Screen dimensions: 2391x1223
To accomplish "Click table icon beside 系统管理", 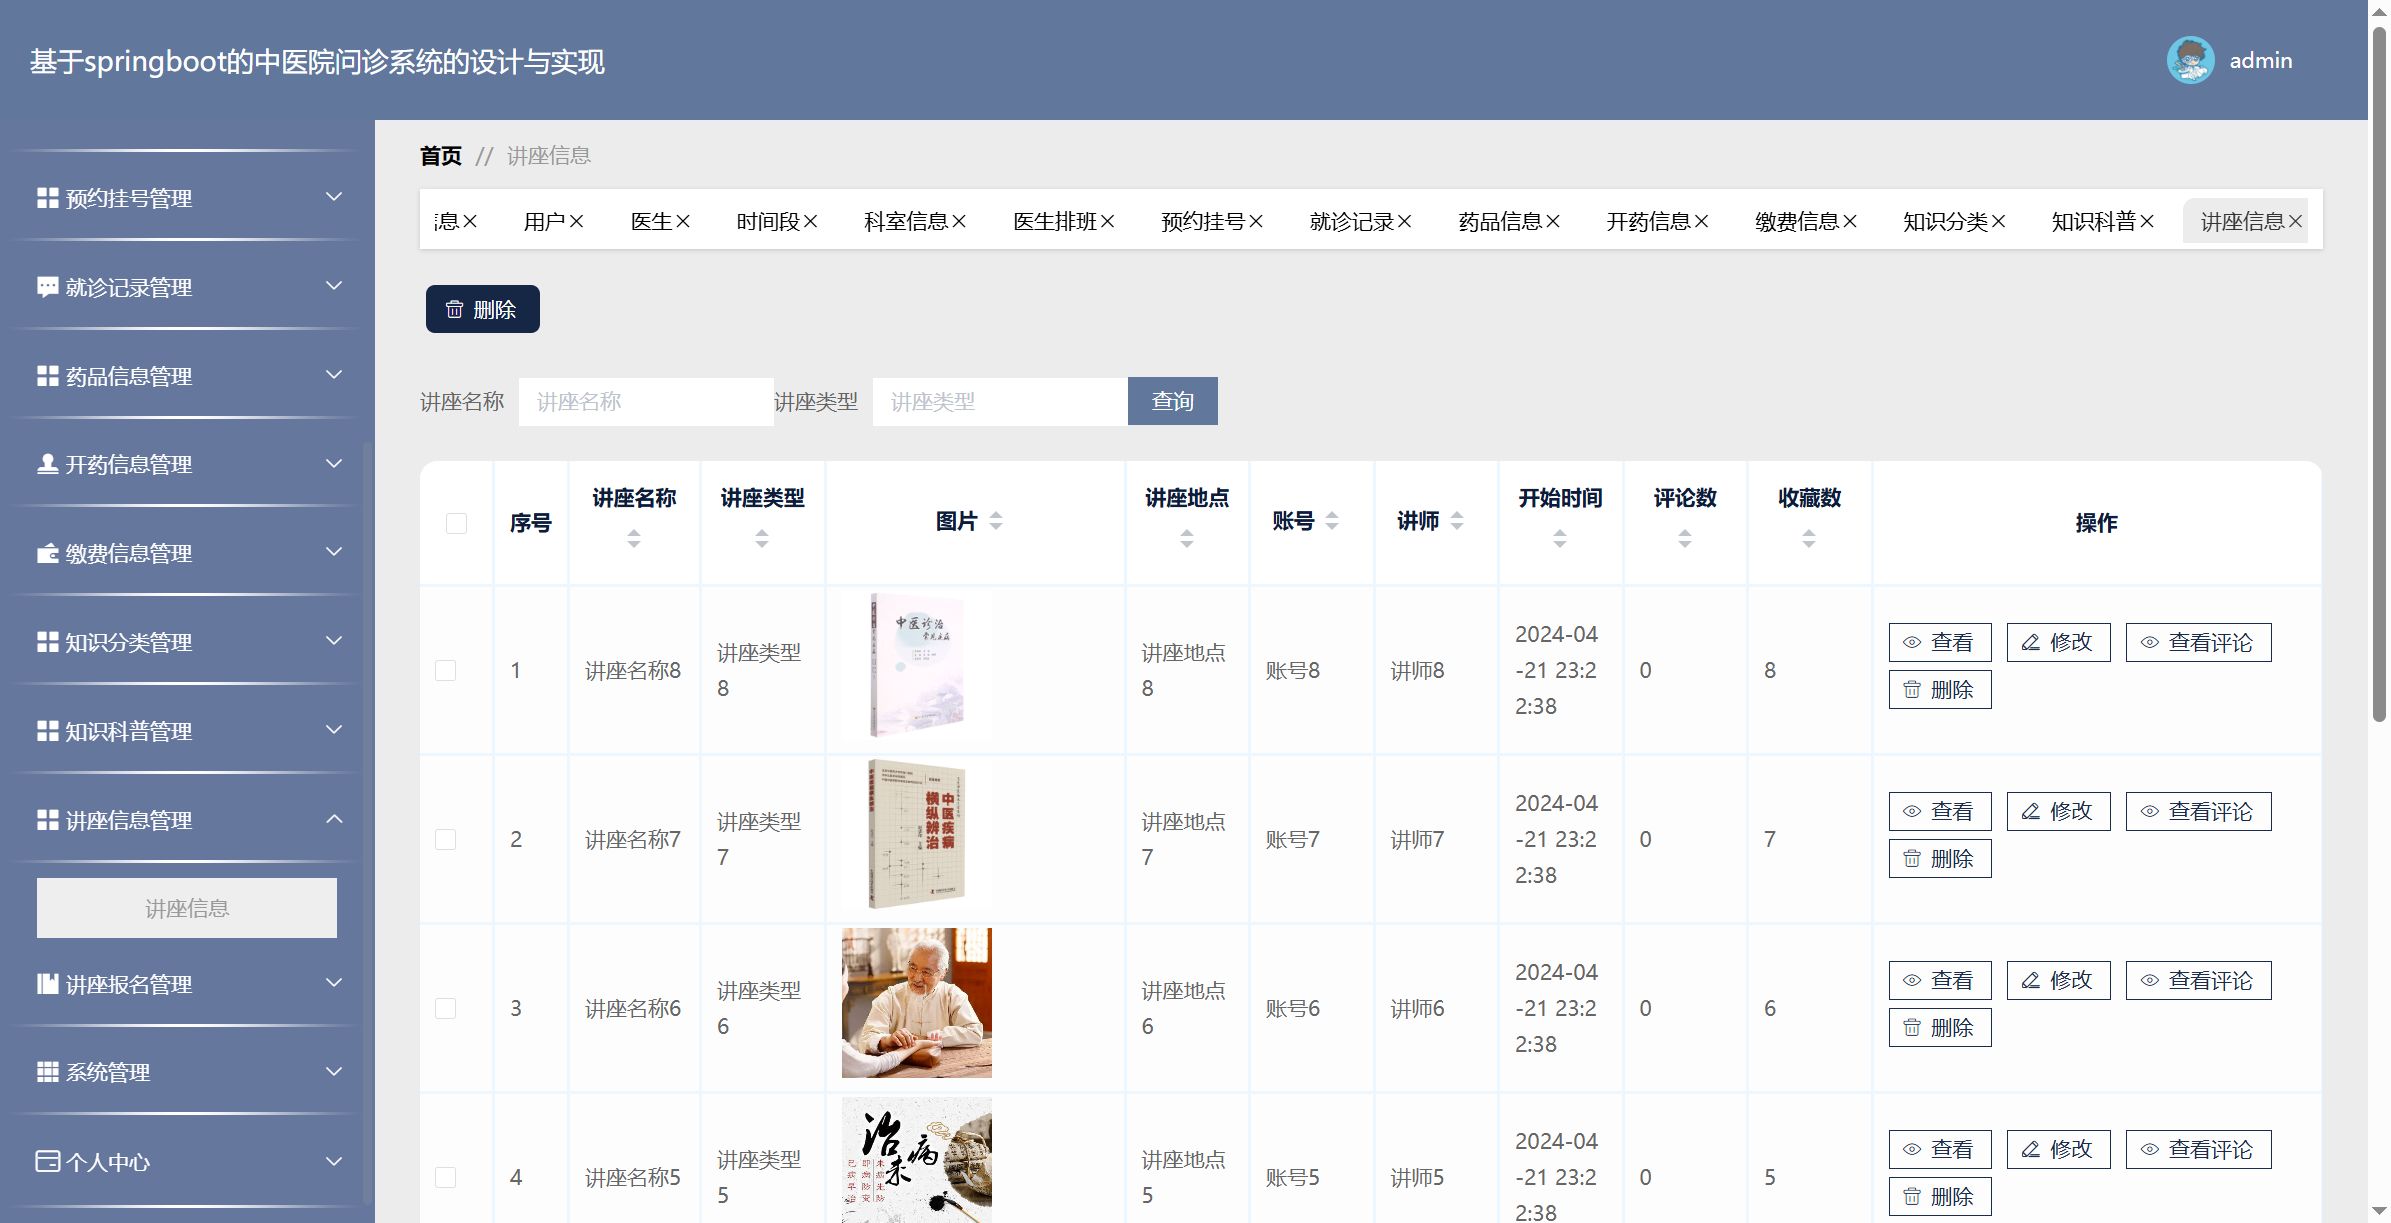I will tap(47, 1072).
